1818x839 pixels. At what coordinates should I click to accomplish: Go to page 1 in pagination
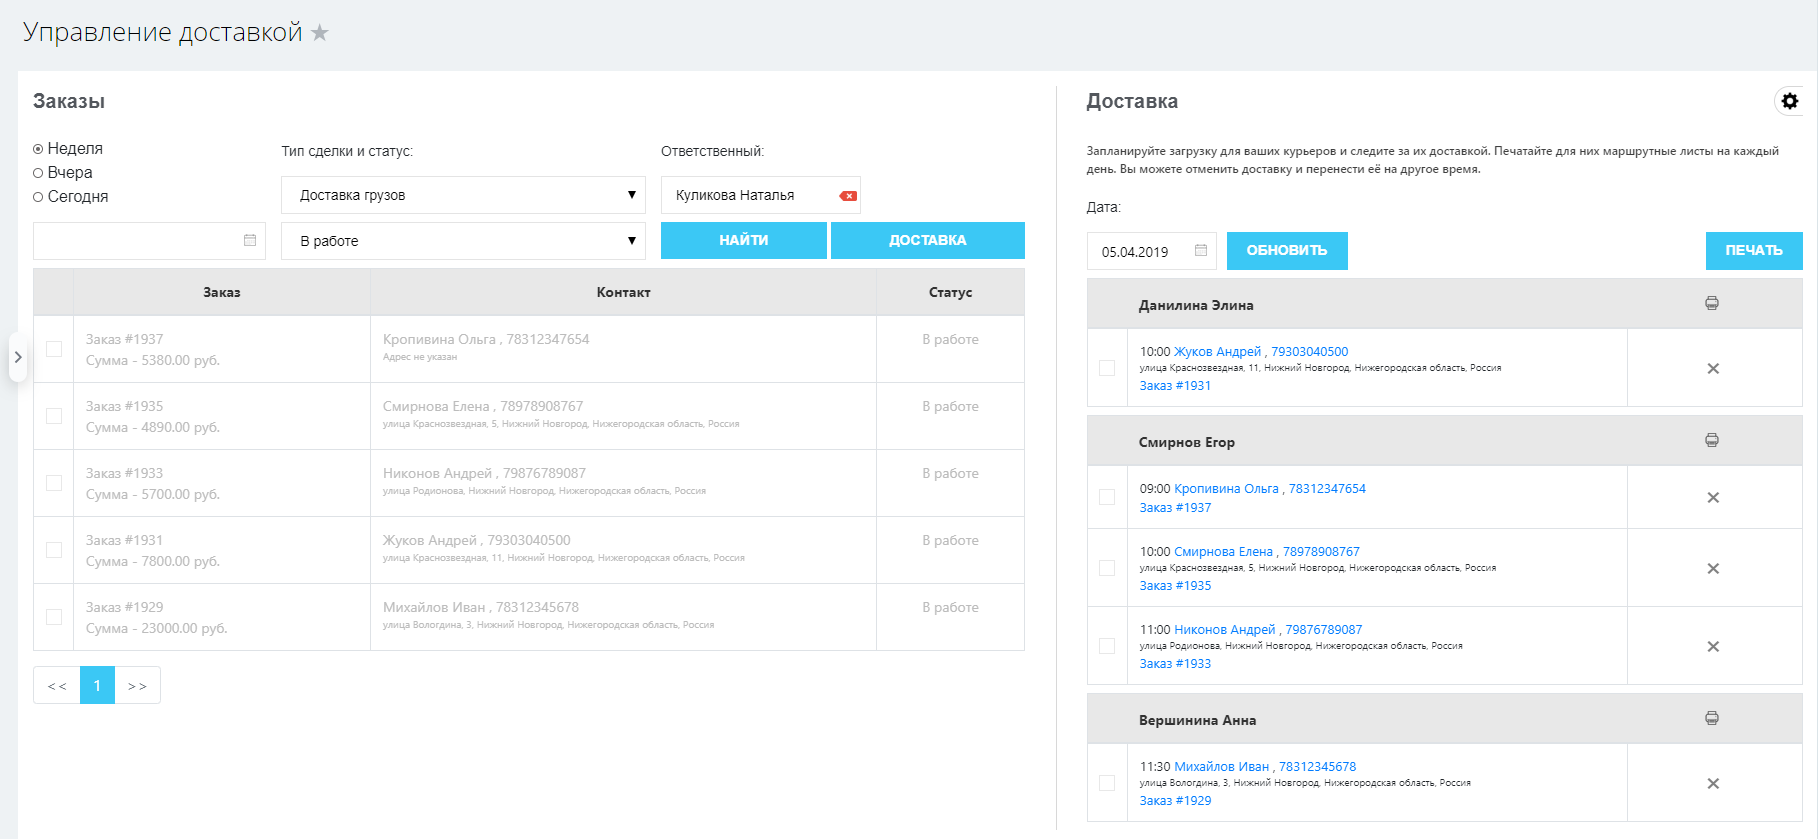pyautogui.click(x=97, y=685)
